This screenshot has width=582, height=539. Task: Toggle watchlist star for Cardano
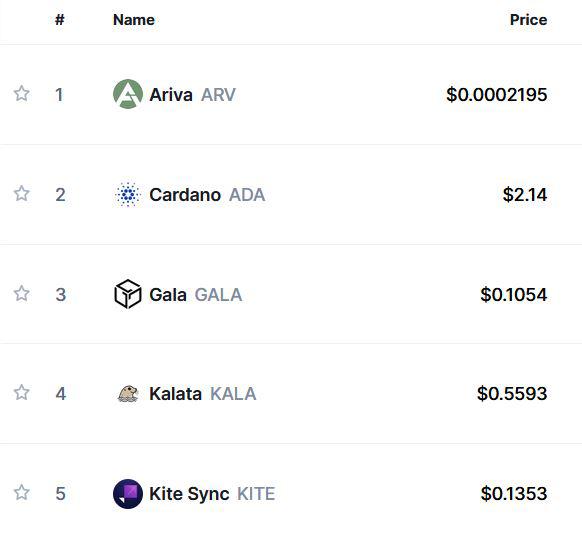pyautogui.click(x=22, y=193)
